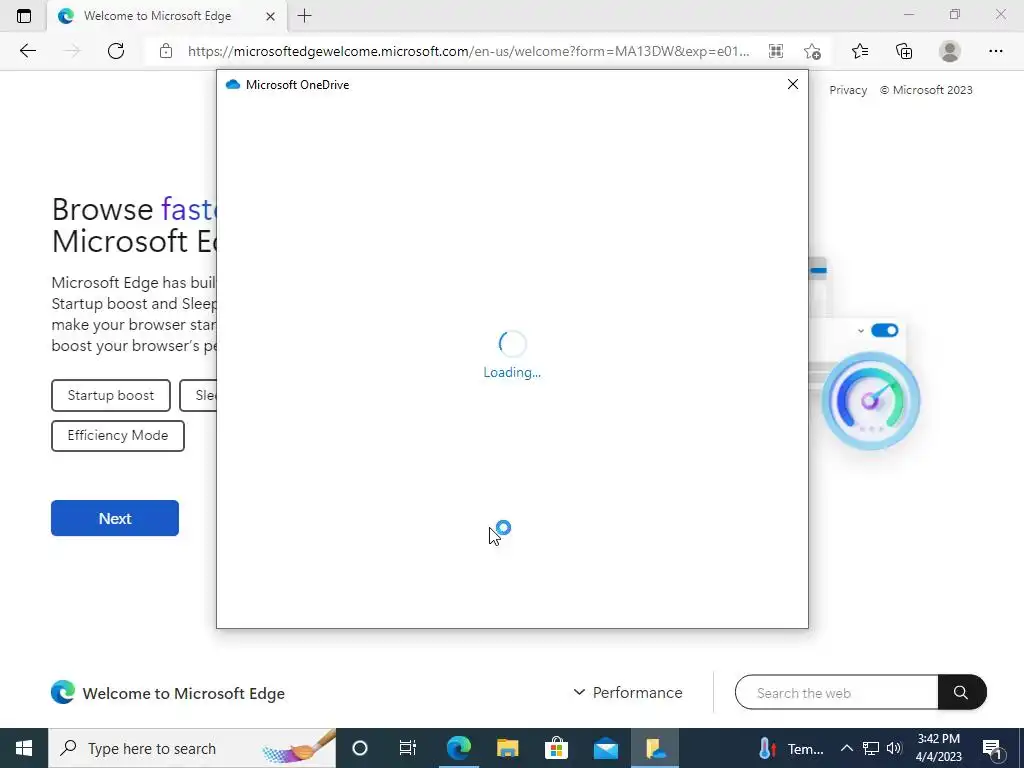This screenshot has height=768, width=1024.
Task: Open the weather temperature widget
Action: [x=792, y=748]
